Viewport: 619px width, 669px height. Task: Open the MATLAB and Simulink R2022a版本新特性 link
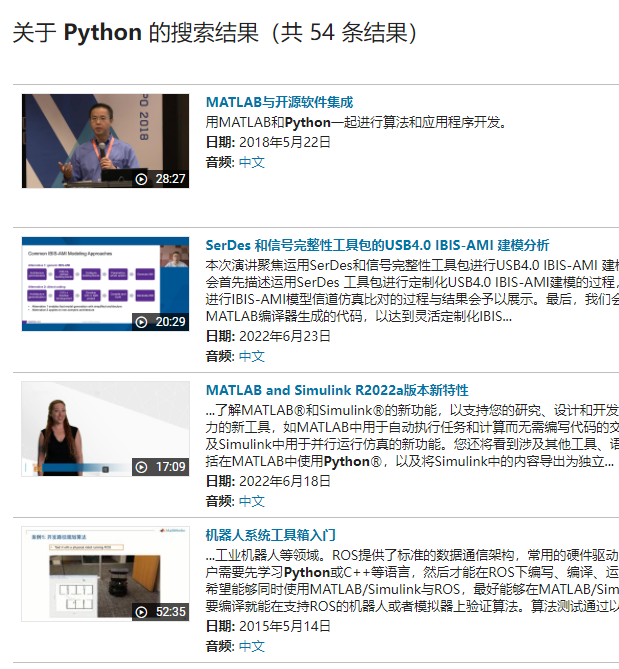coord(337,390)
